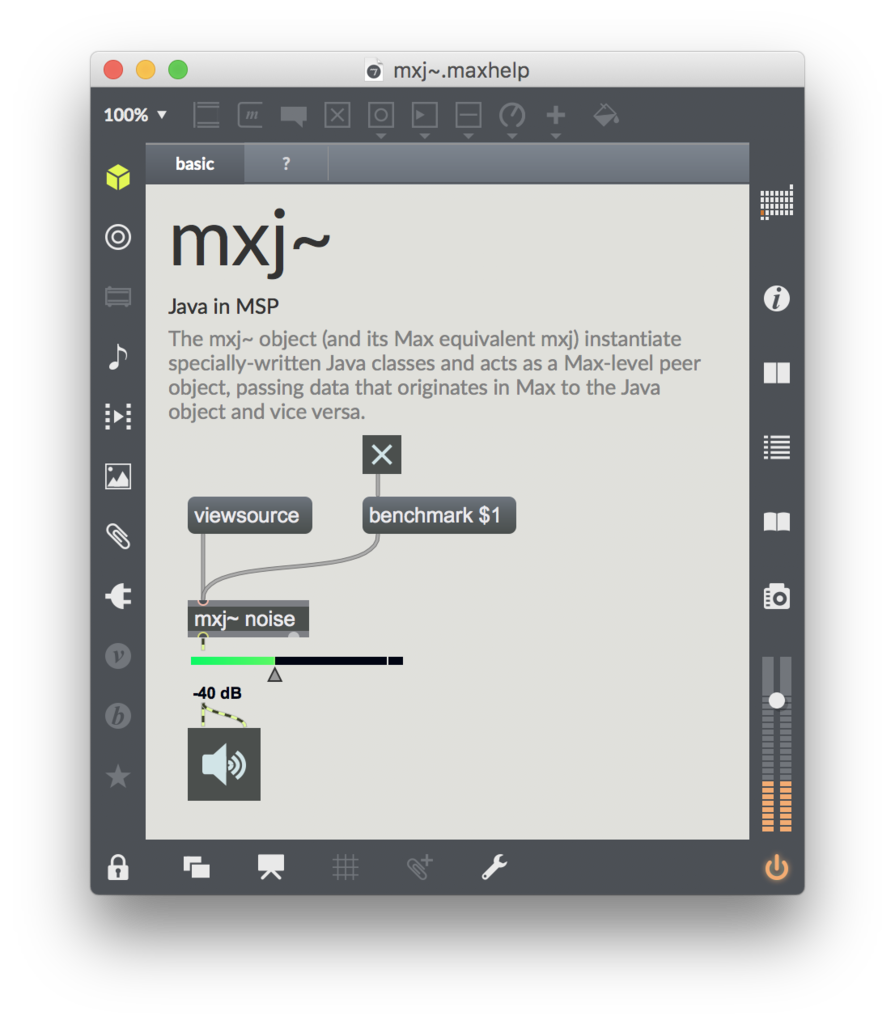The image size is (895, 1024).
Task: Open the audio note browser icon
Action: pyautogui.click(x=118, y=357)
